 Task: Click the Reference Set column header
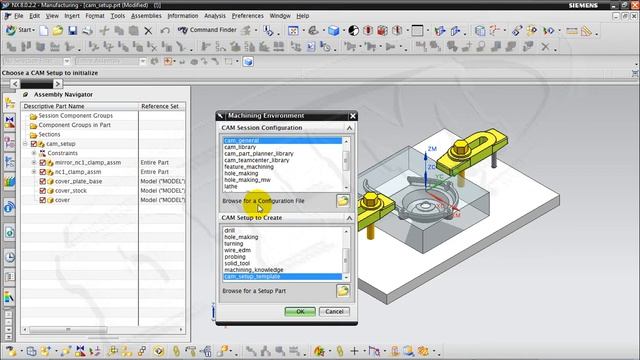[162, 106]
